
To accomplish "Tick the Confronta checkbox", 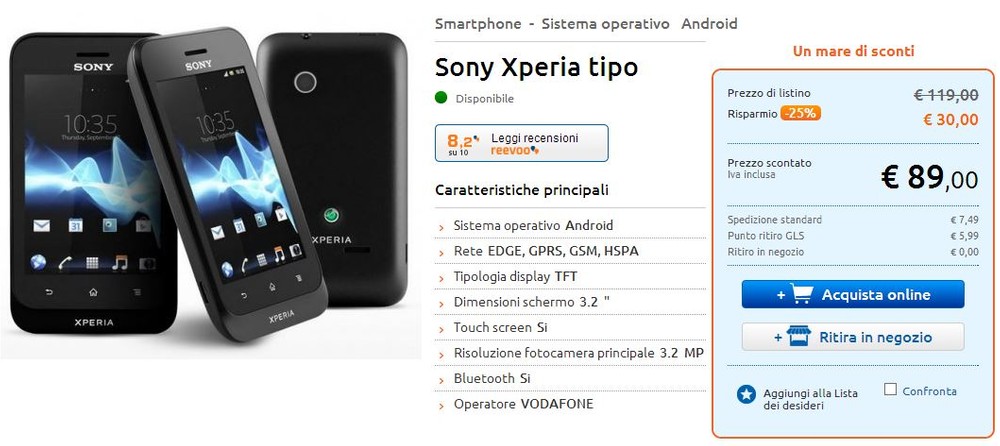I will click(x=890, y=389).
